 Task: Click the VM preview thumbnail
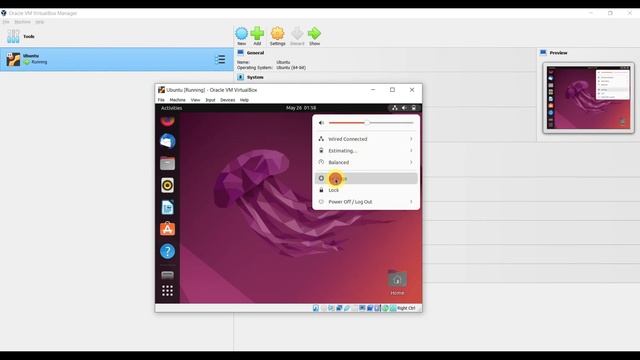coord(589,98)
